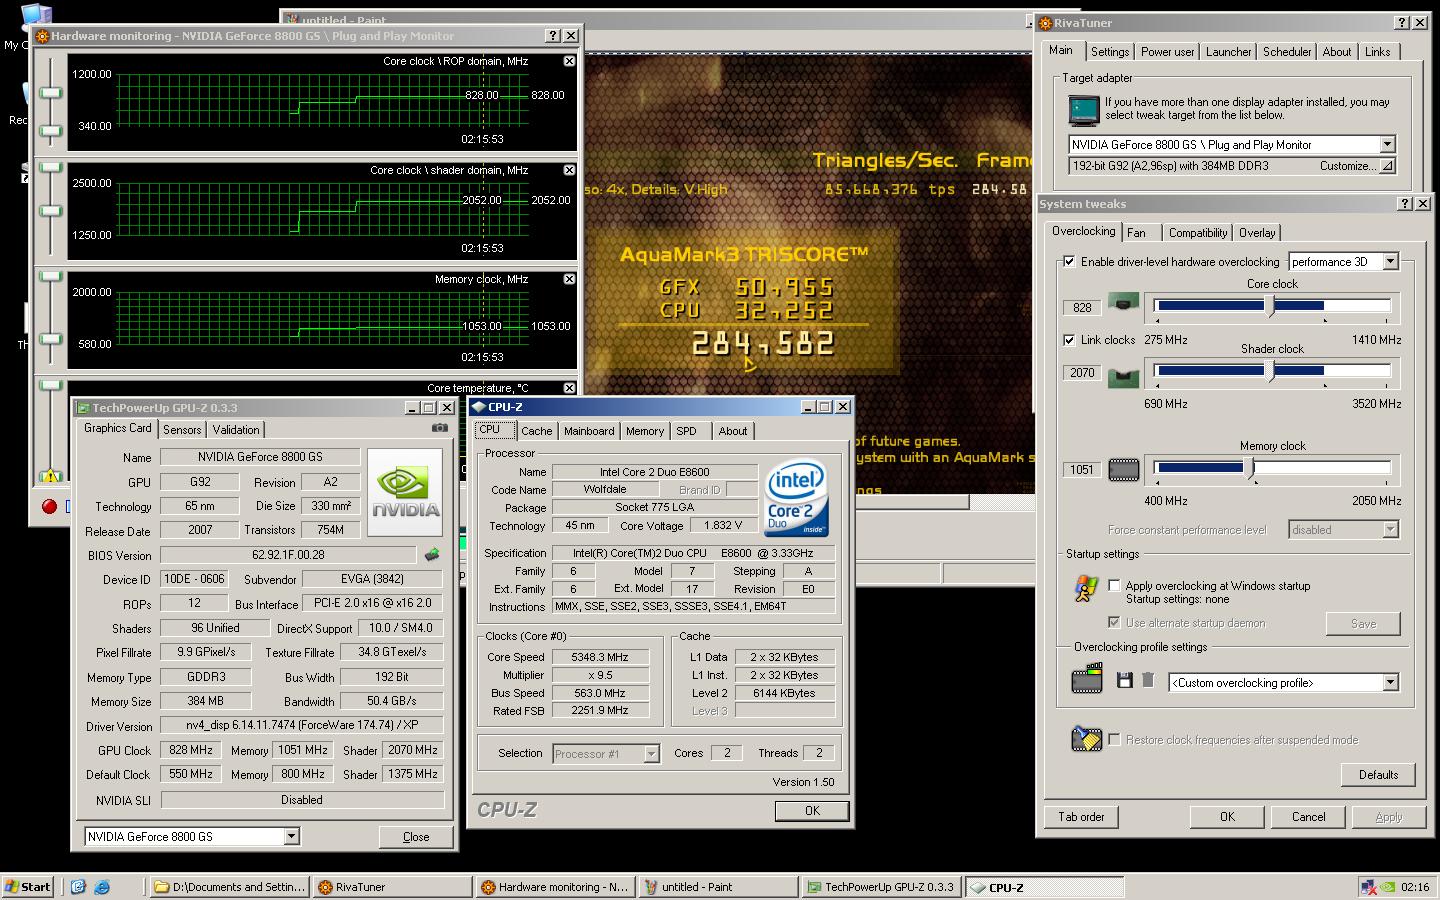Click Windows startup settings icon
Image resolution: width=1440 pixels, height=900 pixels.
[x=1086, y=589]
